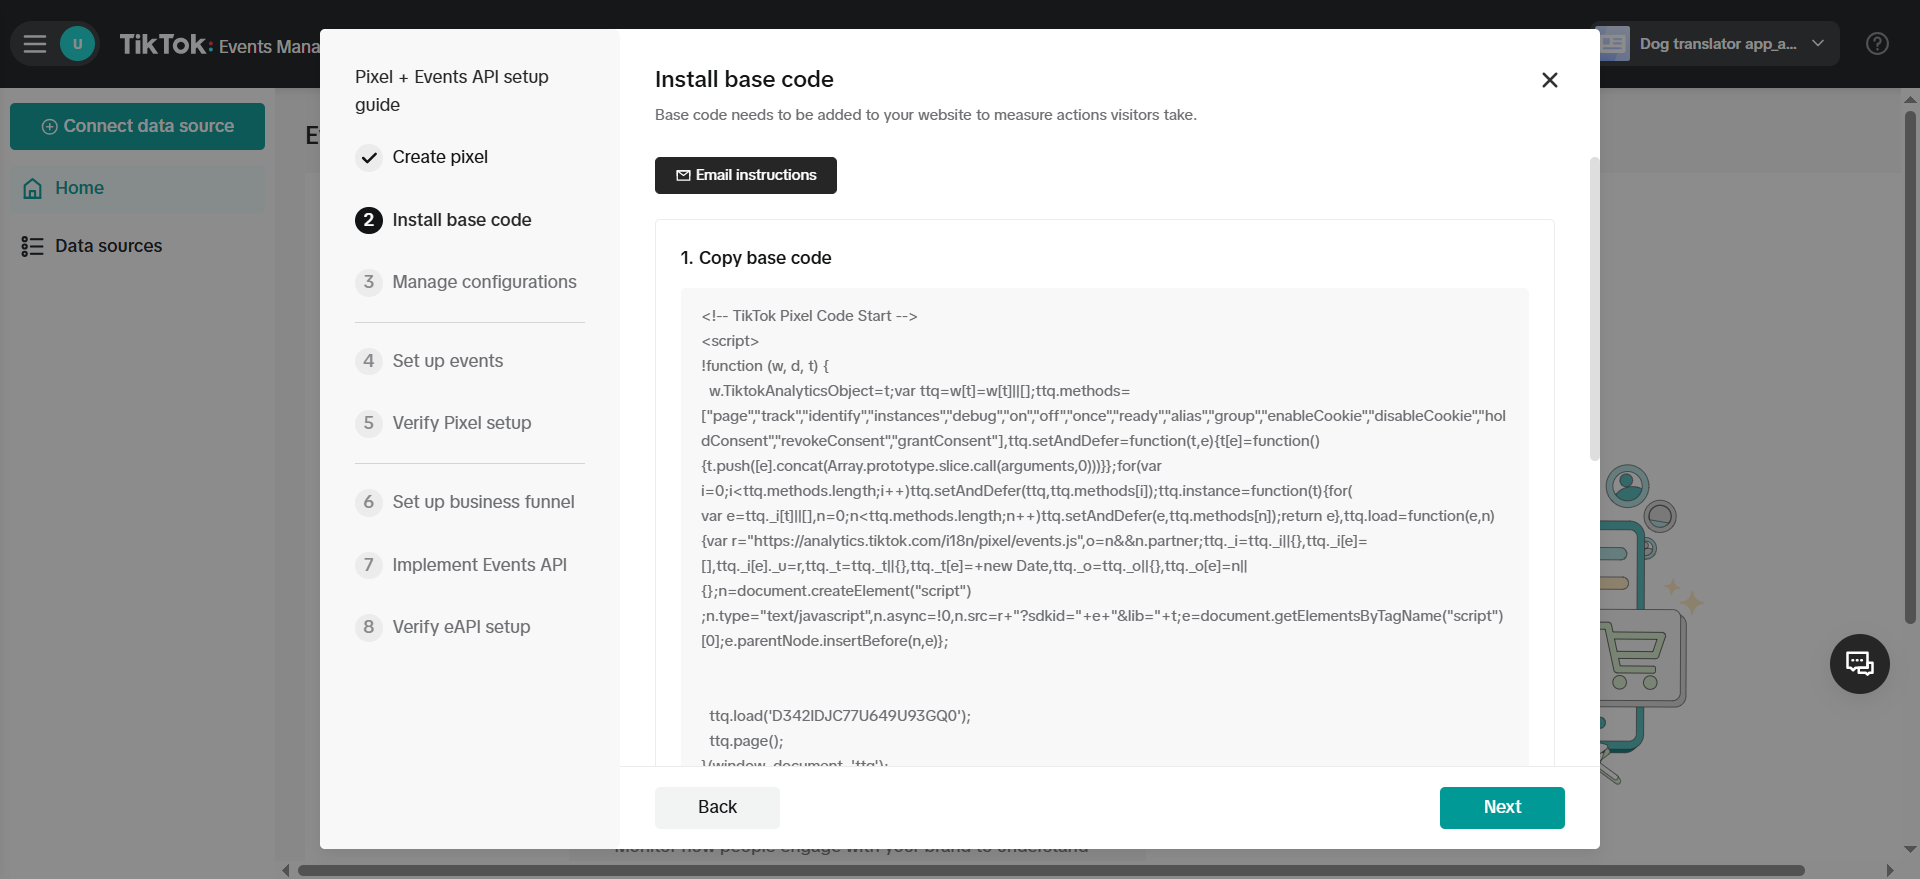The width and height of the screenshot is (1920, 879).
Task: Select Implement Events API step
Action: pyautogui.click(x=480, y=565)
